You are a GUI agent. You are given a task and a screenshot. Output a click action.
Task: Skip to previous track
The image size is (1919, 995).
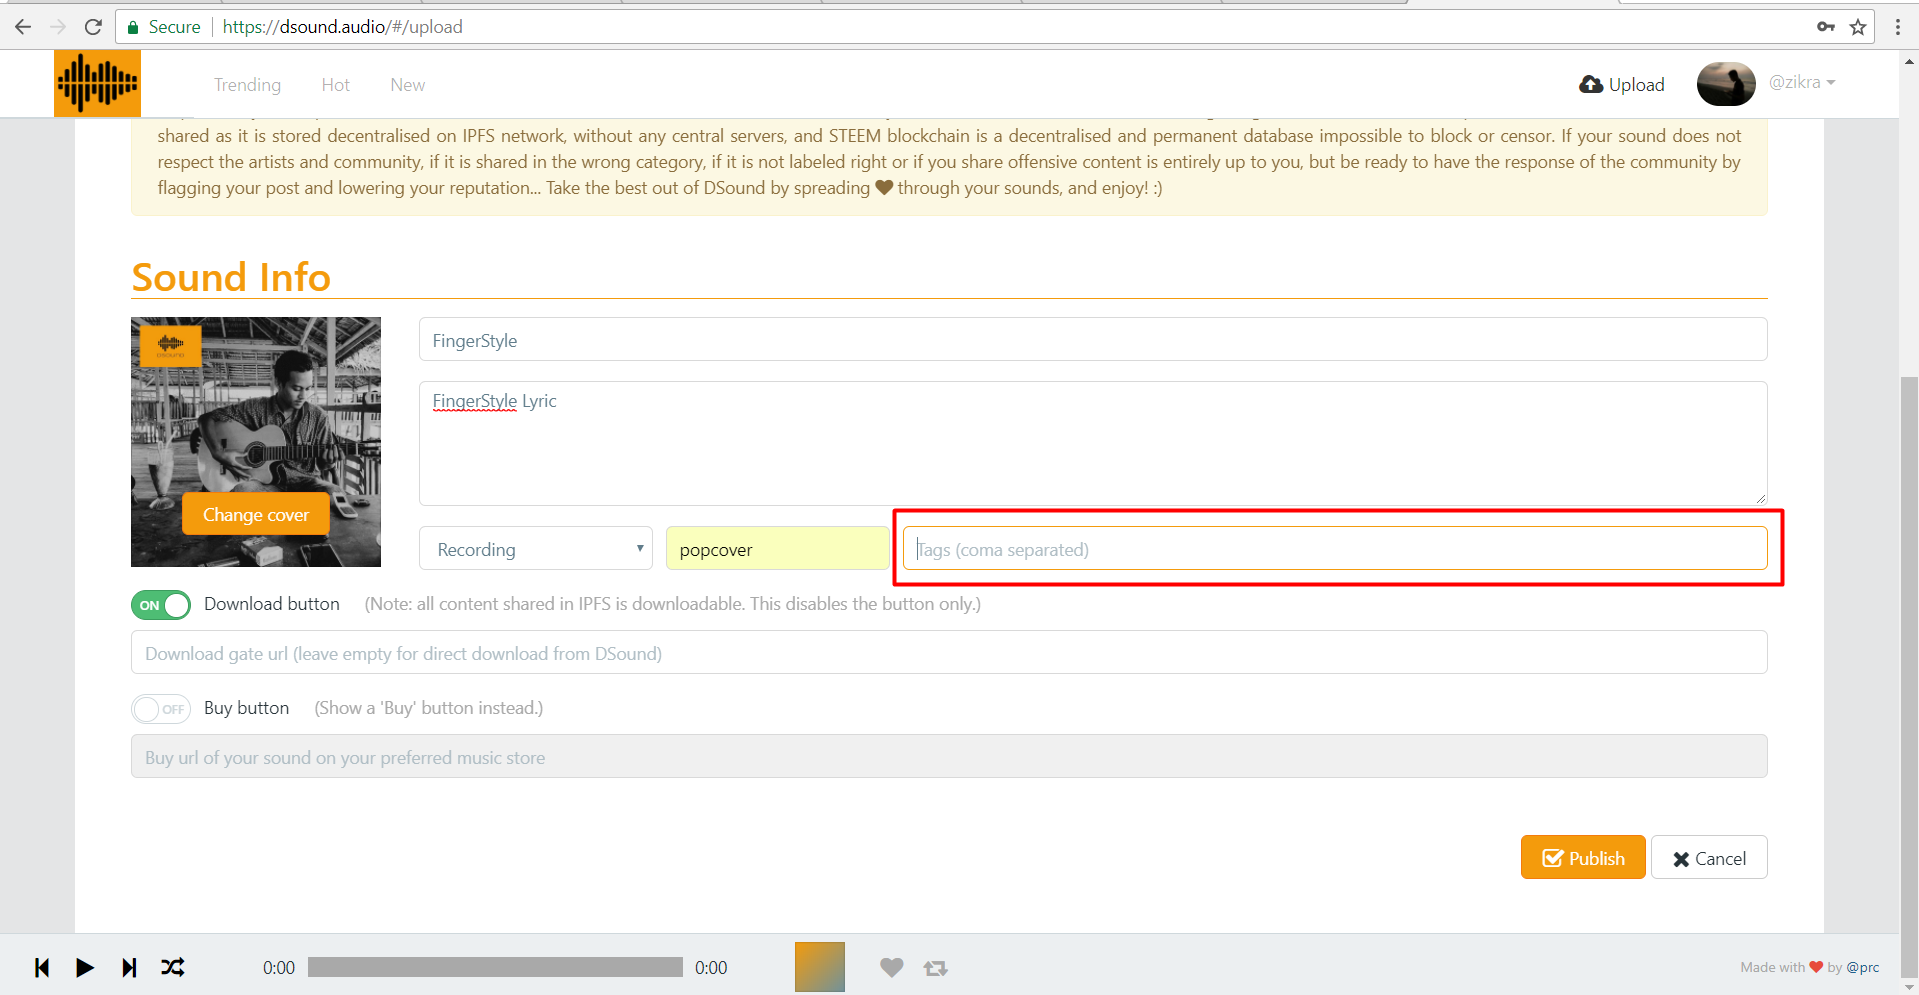coord(42,967)
